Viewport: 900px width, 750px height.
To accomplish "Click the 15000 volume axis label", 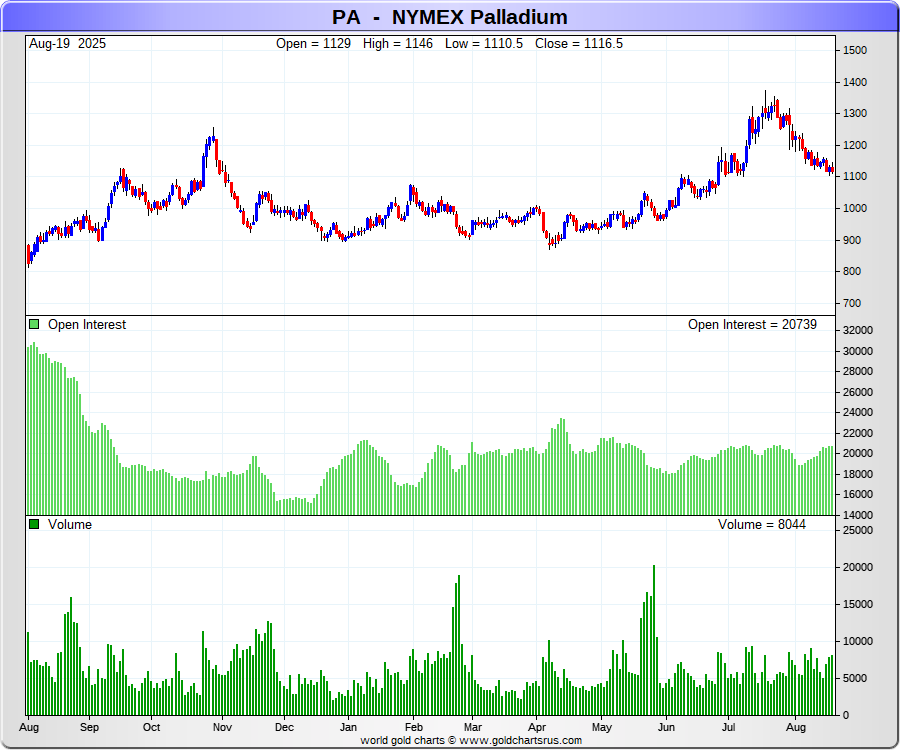I will 858,604.
